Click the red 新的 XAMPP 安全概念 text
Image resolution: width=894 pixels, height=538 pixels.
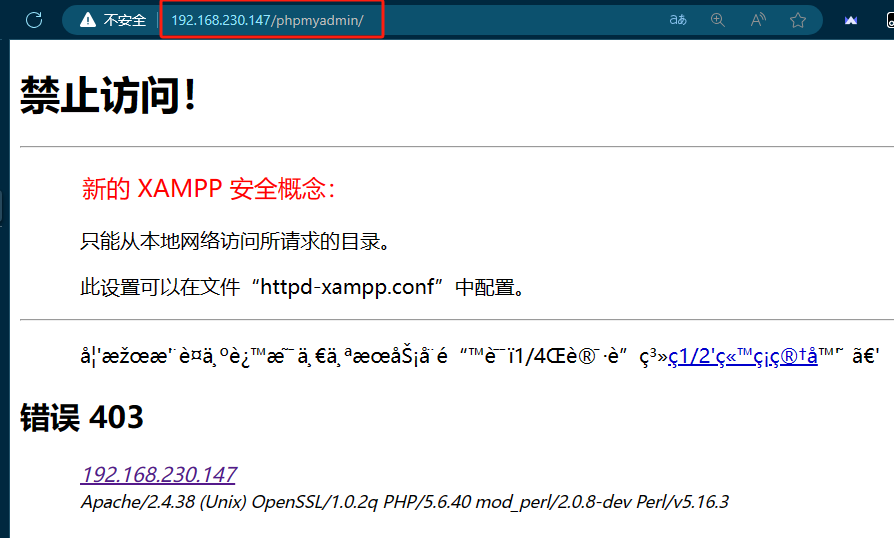[208, 189]
